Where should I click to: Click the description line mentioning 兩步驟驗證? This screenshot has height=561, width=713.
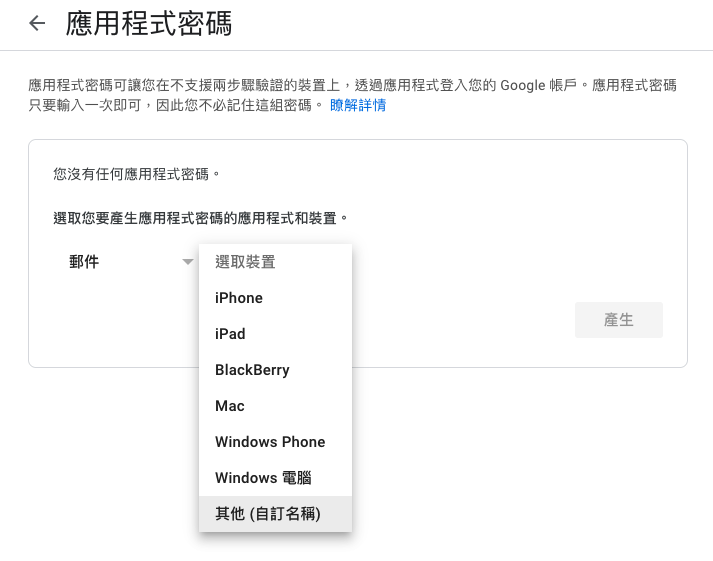[300, 86]
